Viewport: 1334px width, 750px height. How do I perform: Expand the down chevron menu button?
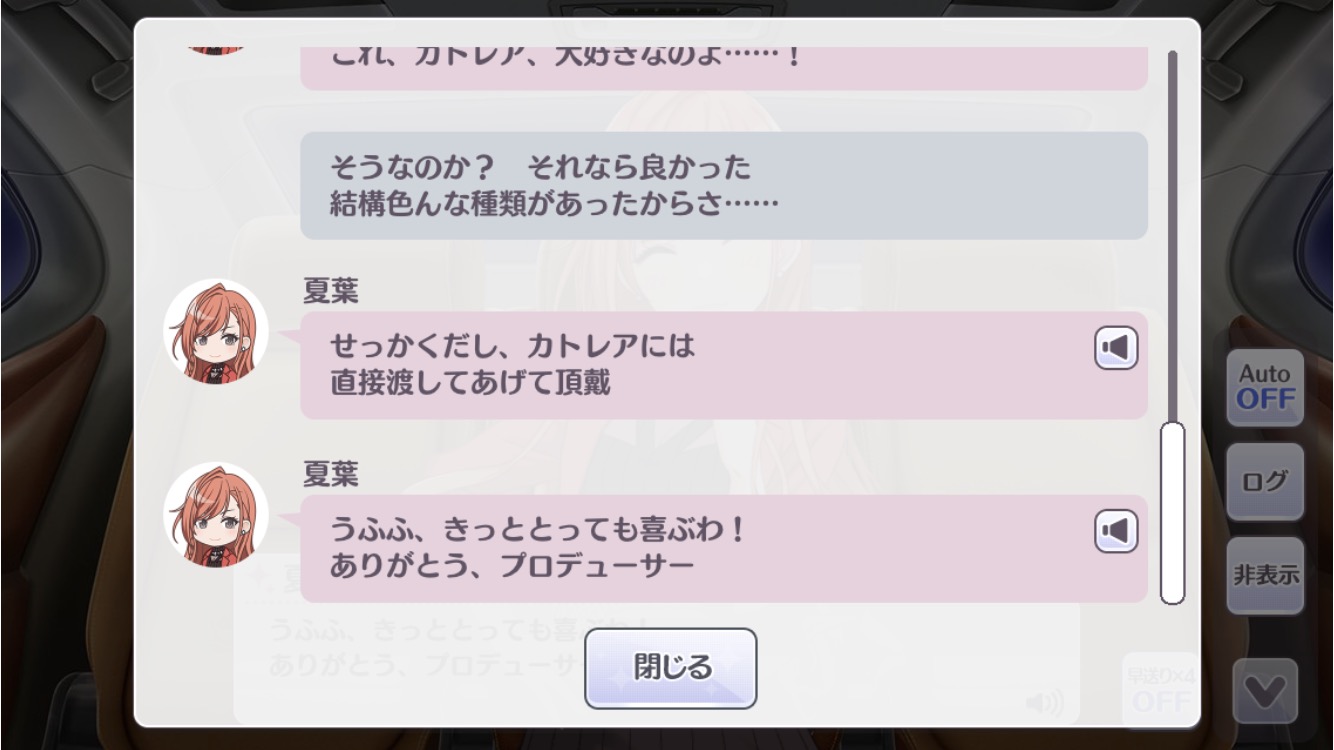1265,691
